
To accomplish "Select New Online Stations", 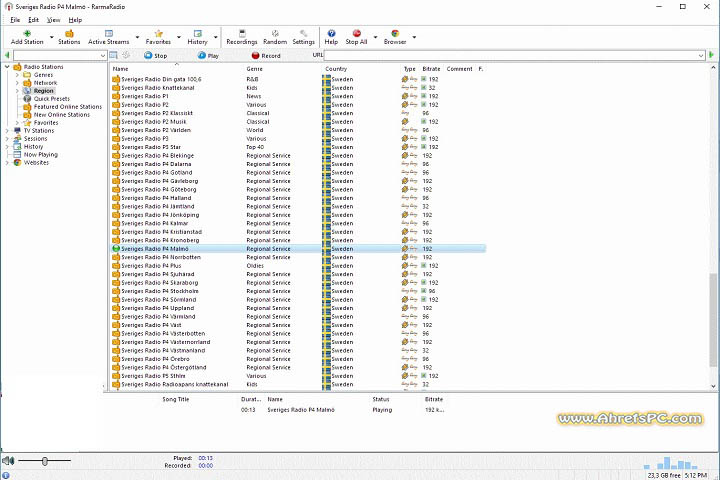I will [62, 115].
